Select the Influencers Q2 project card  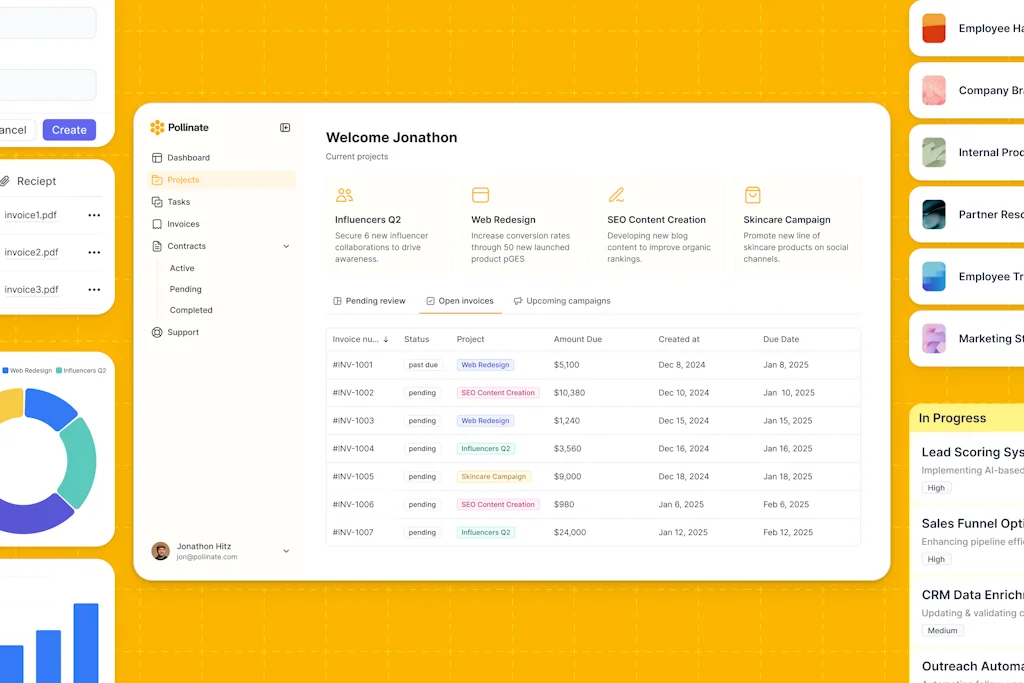click(x=391, y=226)
